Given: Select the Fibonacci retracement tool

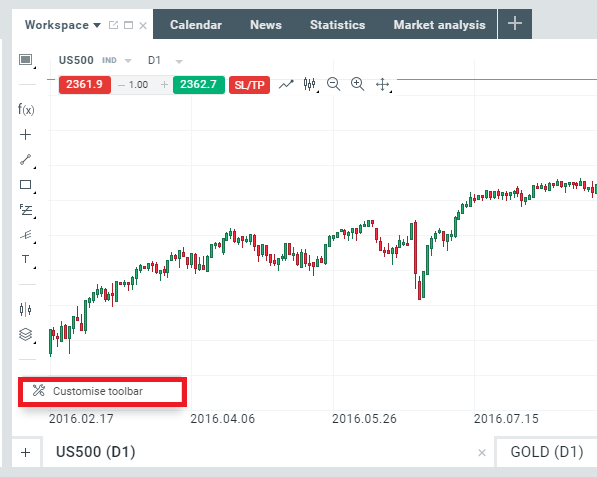Looking at the screenshot, I should point(26,210).
